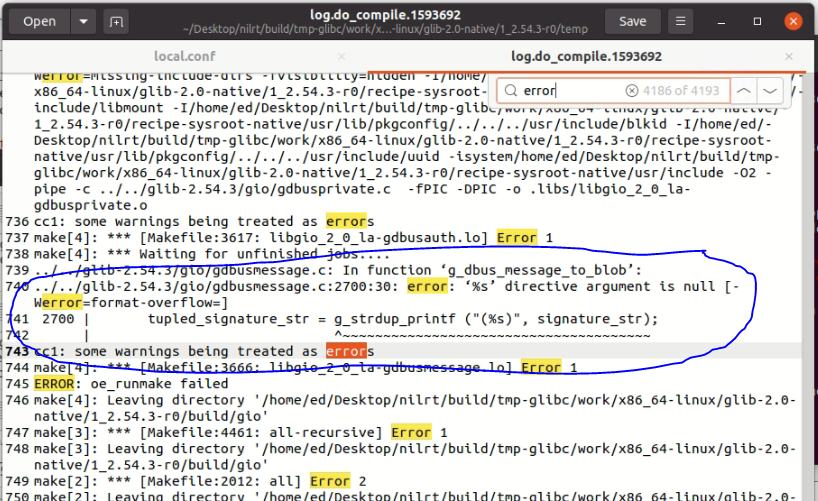This screenshot has height=501, width=818.
Task: Click line number 736
Action: coord(17,221)
